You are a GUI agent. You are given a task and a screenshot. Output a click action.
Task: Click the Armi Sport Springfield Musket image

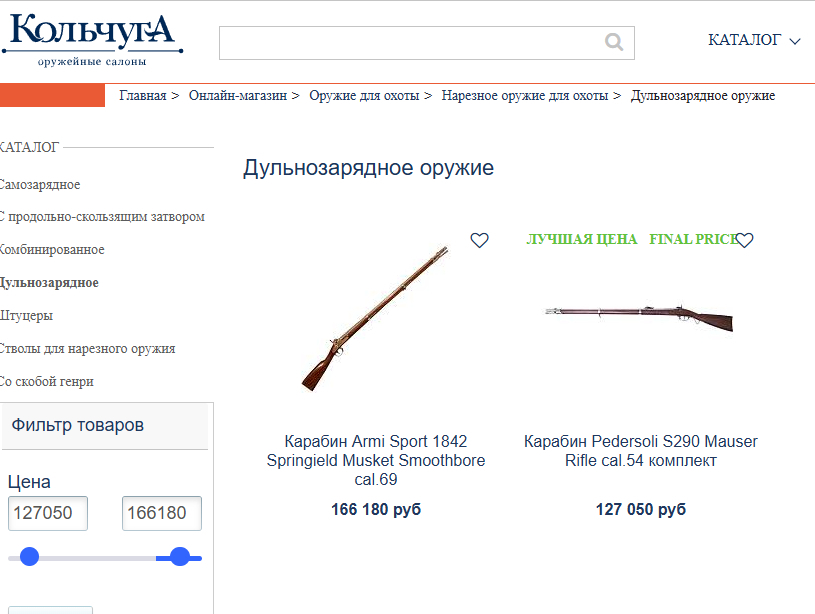tap(375, 318)
